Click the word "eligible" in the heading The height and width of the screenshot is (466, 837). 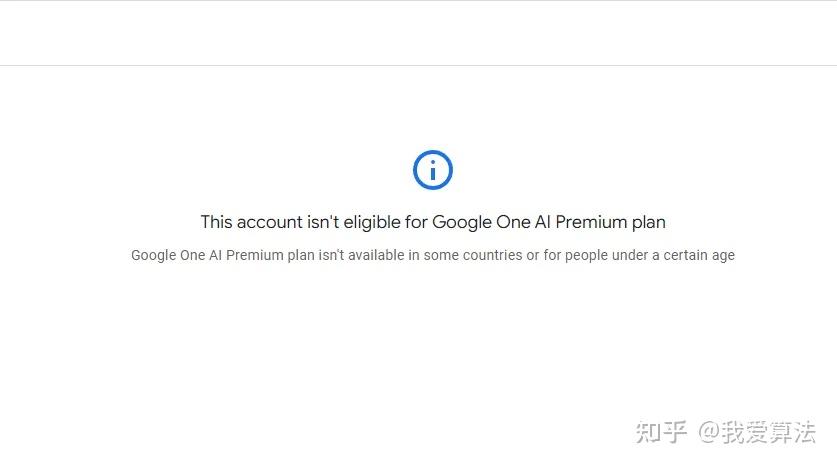372,222
